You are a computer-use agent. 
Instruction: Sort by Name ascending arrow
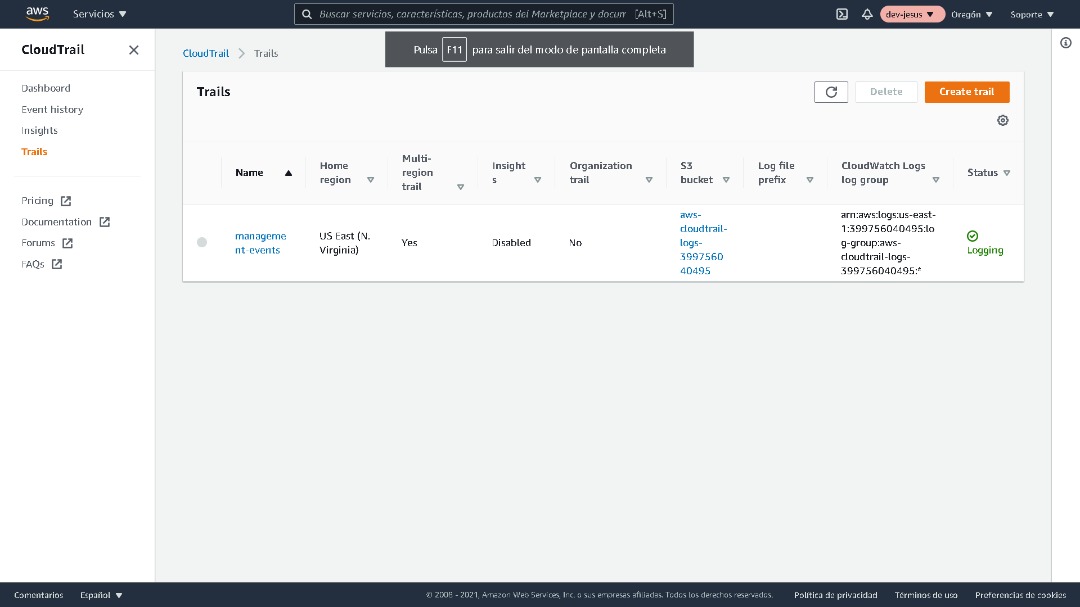[x=289, y=173]
